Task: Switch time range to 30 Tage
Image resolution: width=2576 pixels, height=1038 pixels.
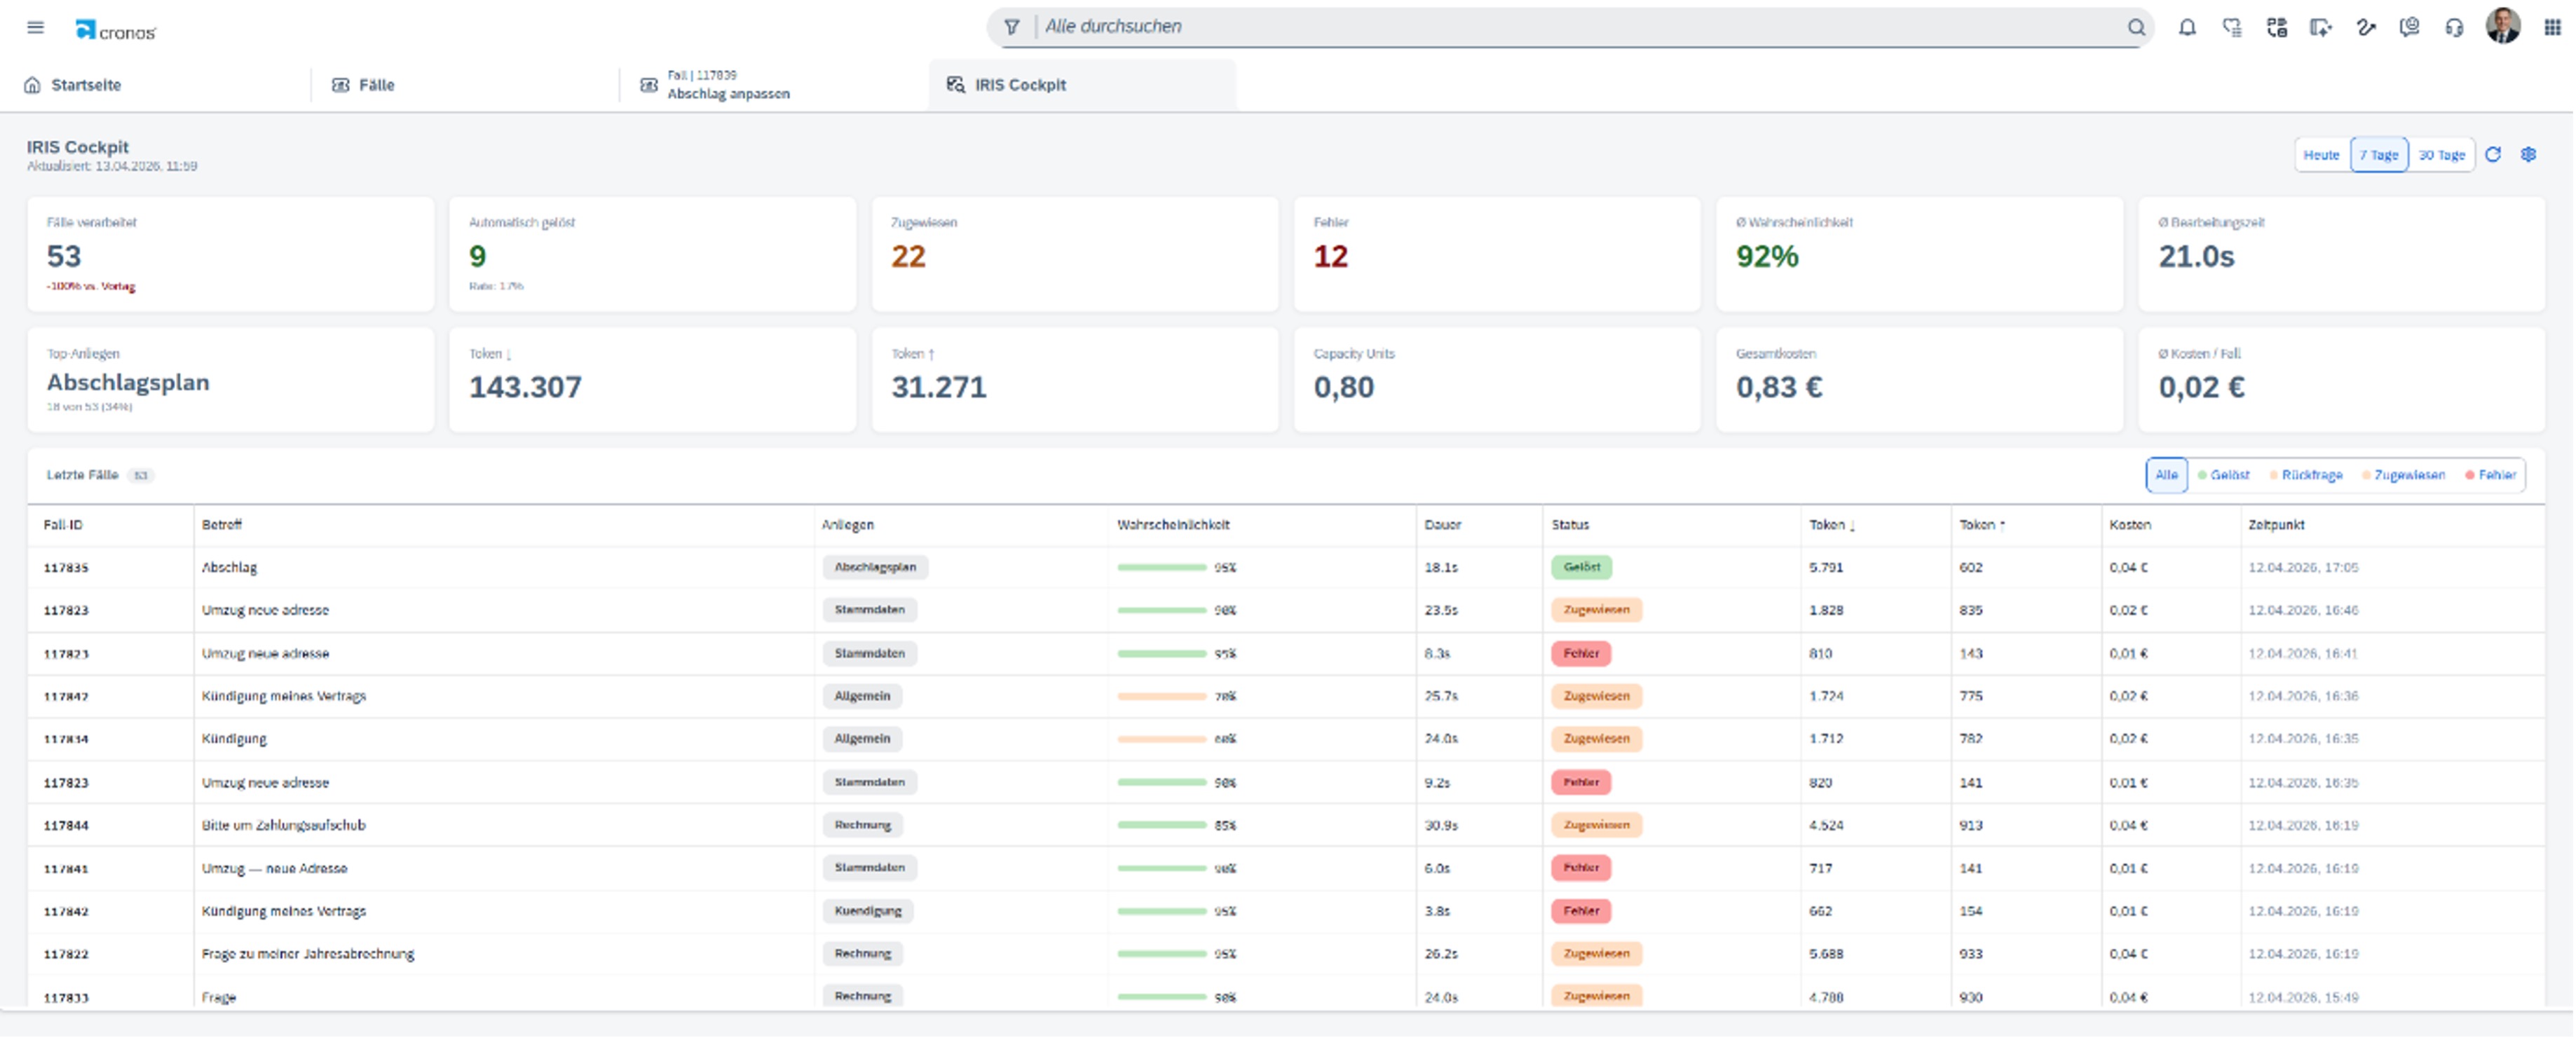Action: [2441, 155]
